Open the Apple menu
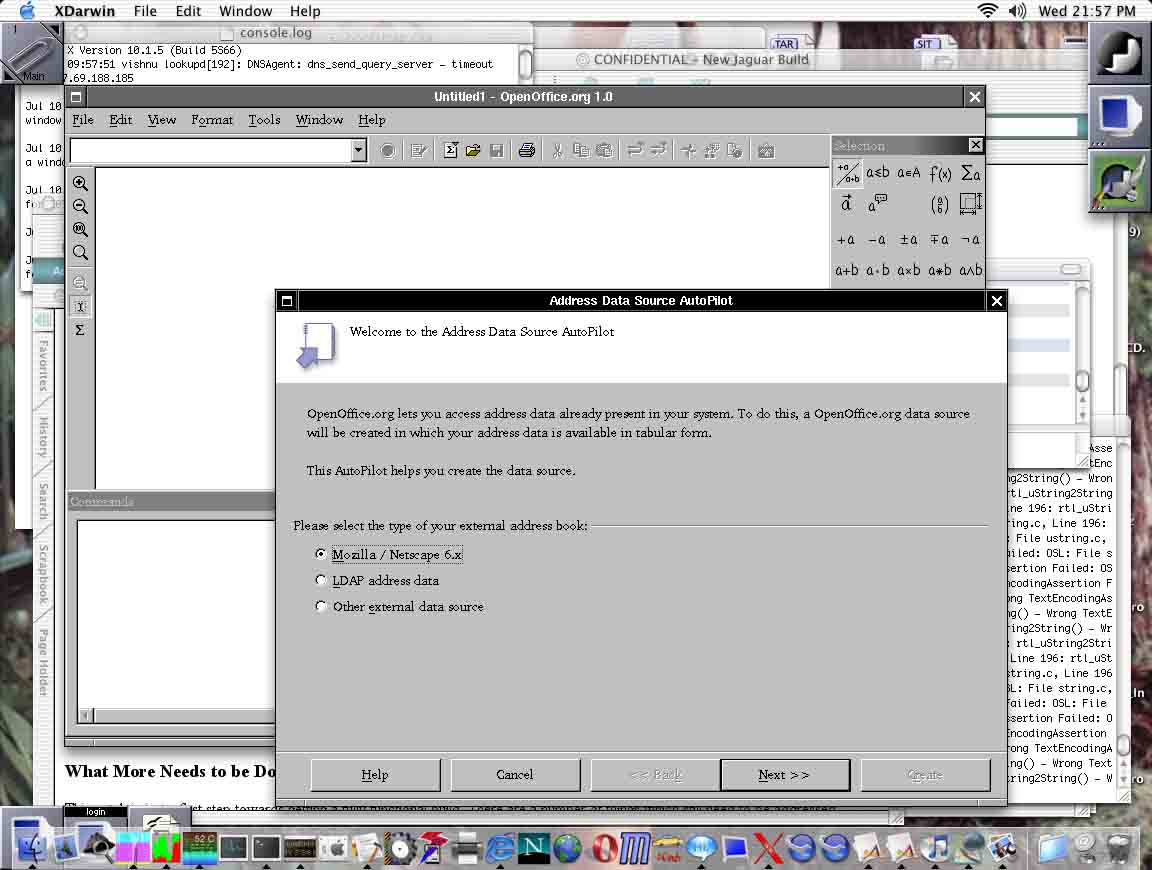Image resolution: width=1152 pixels, height=870 pixels. [27, 11]
